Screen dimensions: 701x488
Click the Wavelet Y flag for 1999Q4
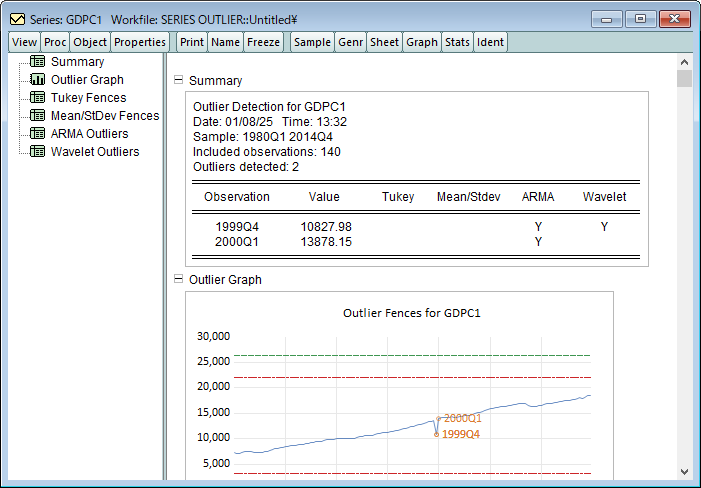[604, 227]
